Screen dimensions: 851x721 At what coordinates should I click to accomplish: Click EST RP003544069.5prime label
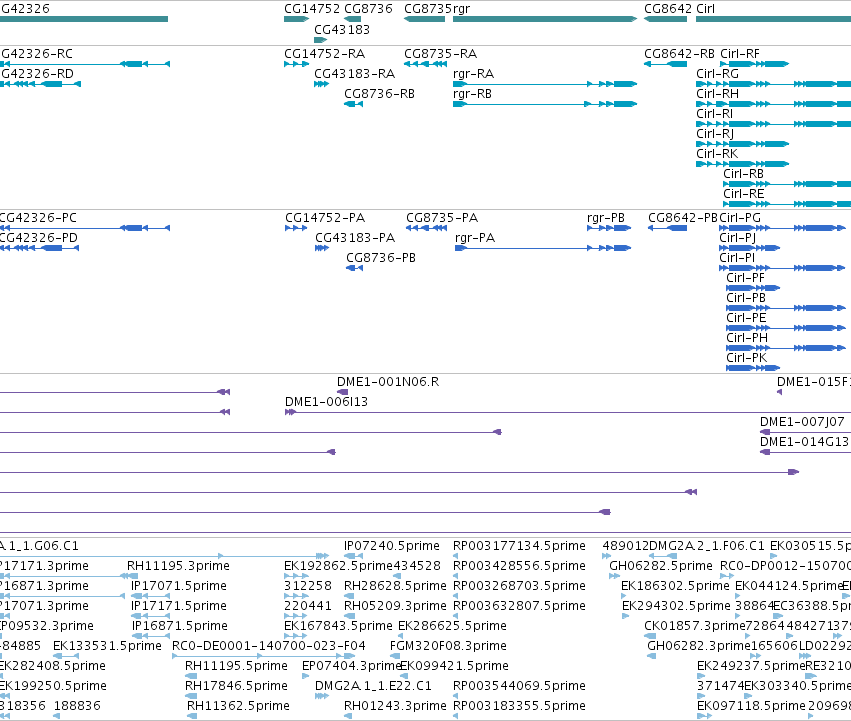(519, 686)
